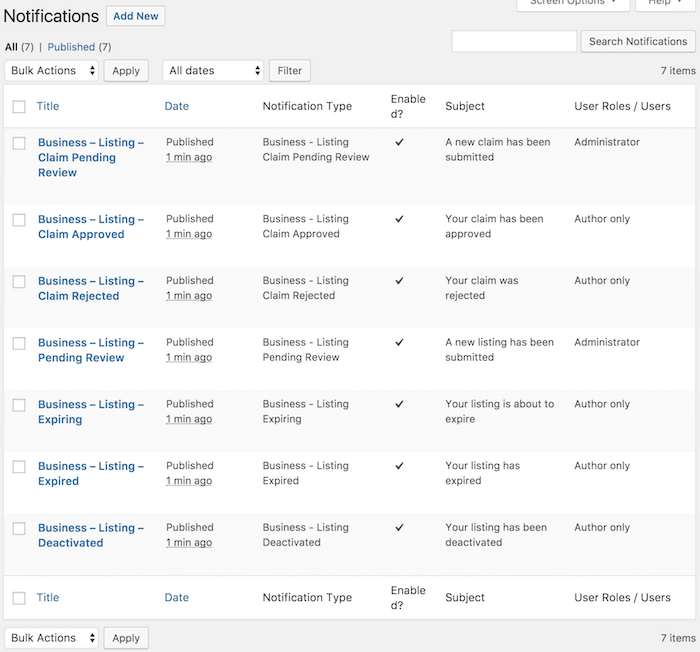Open Business – Listing – Expired notification

91,473
